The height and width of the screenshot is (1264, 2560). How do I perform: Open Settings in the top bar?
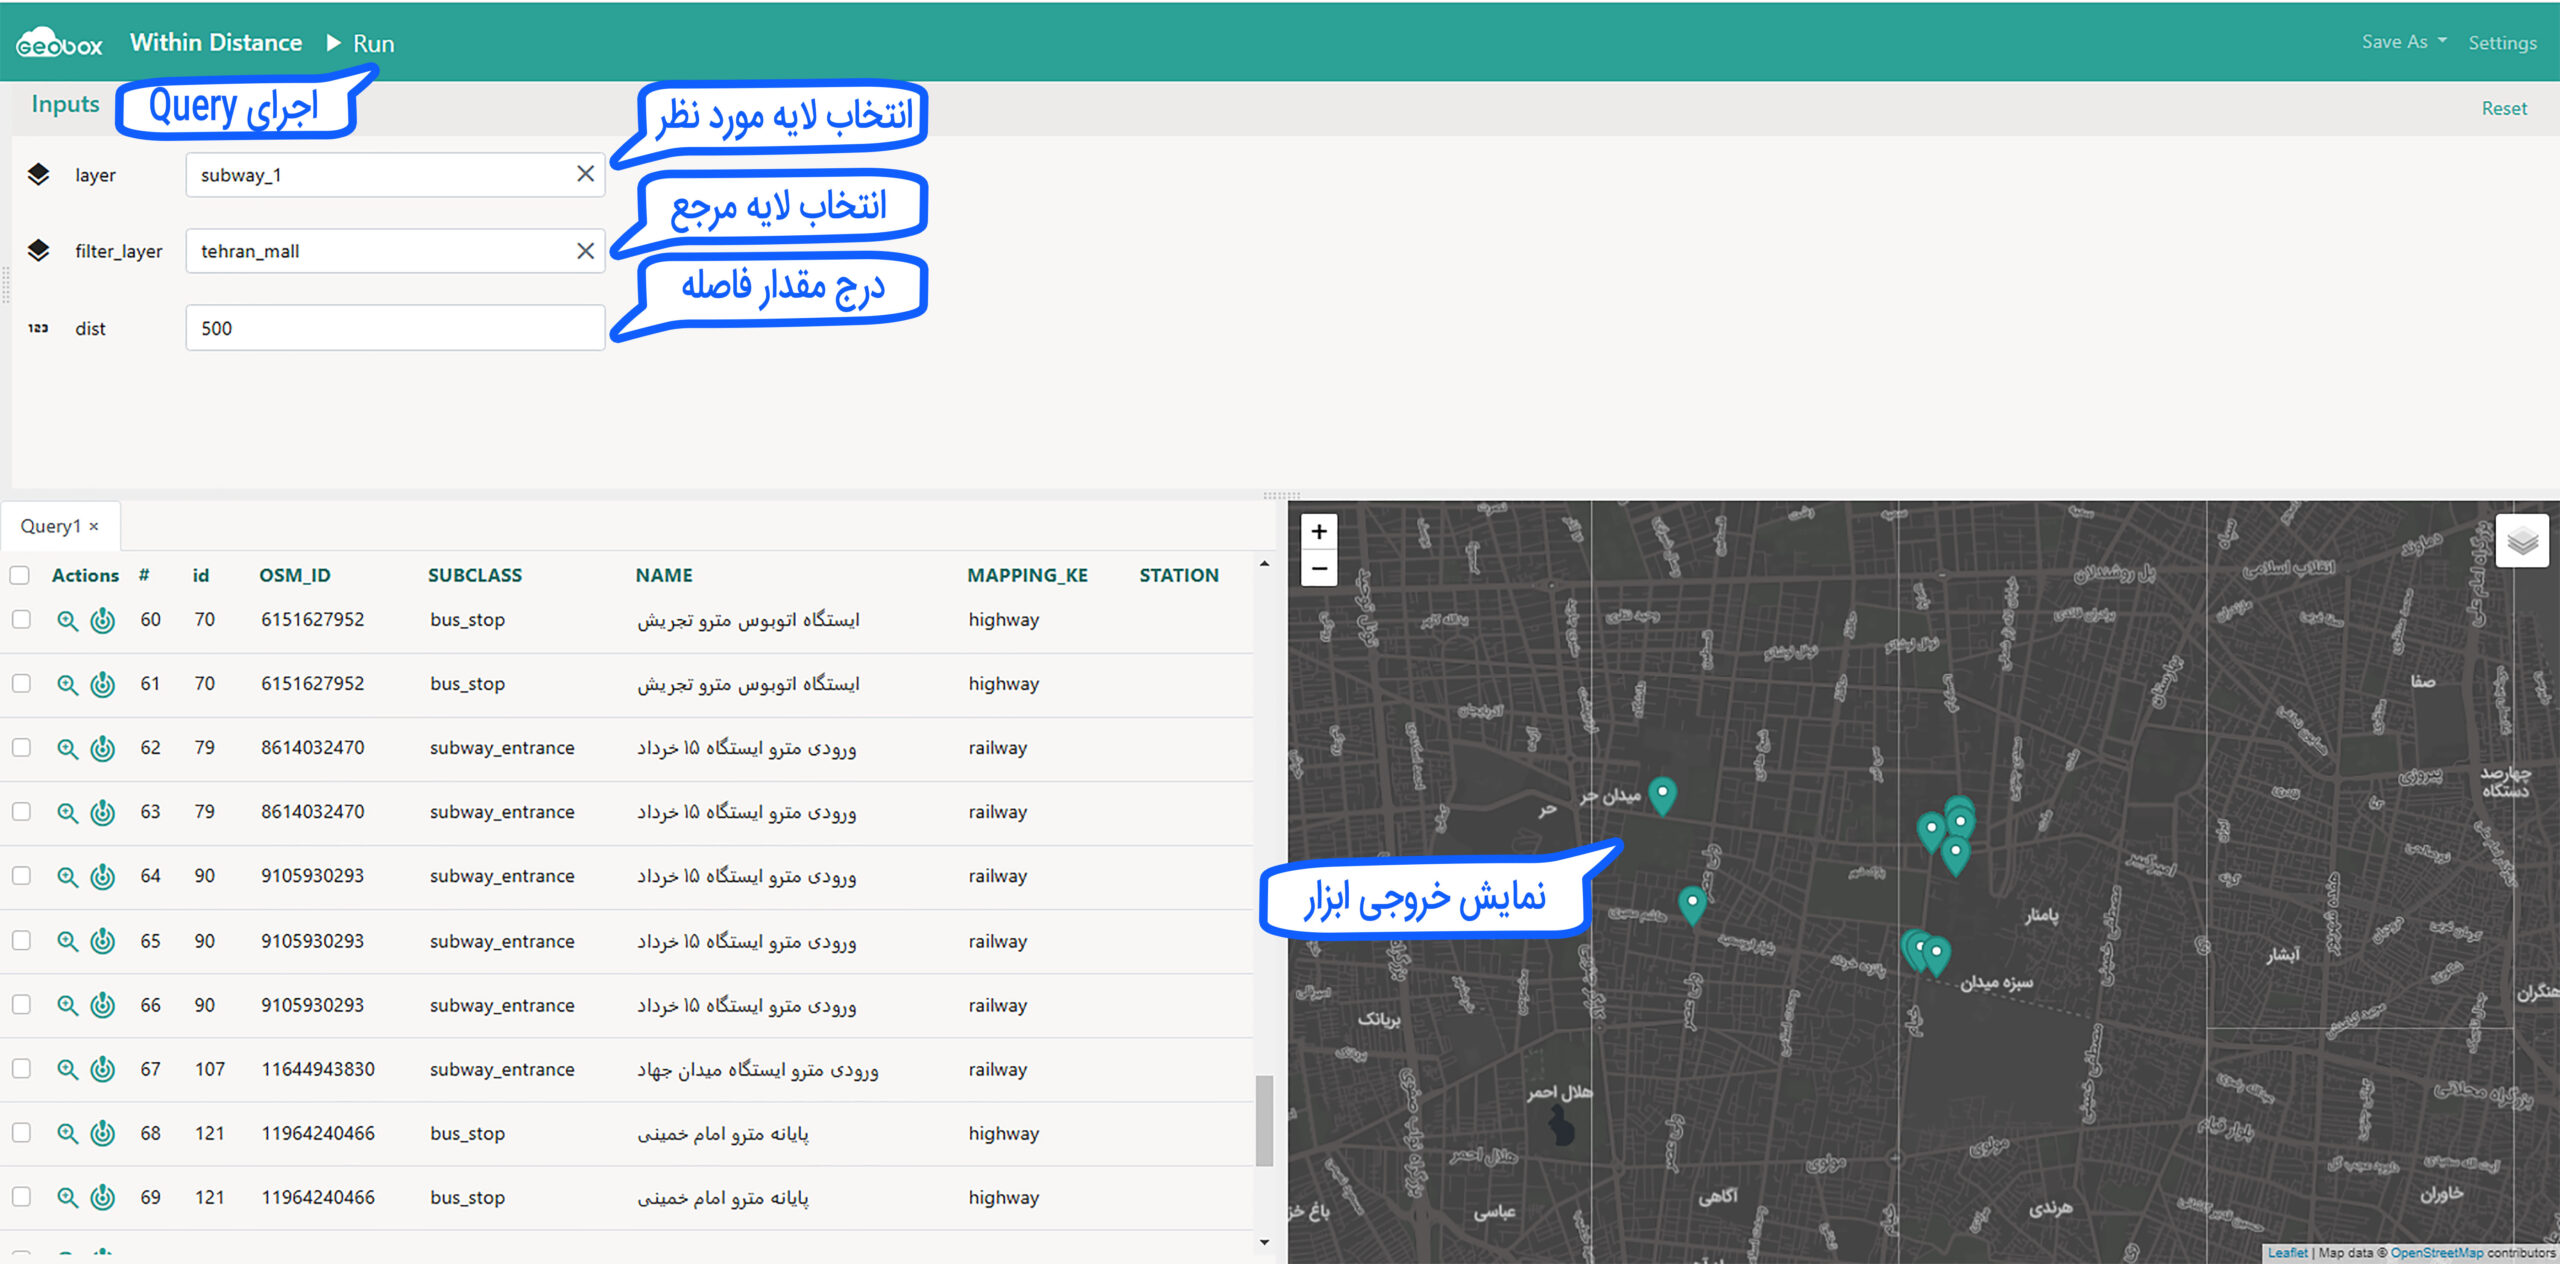(2501, 43)
